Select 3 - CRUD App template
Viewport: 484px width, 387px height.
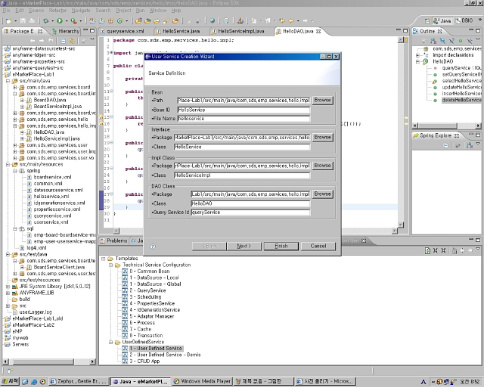pos(145,361)
